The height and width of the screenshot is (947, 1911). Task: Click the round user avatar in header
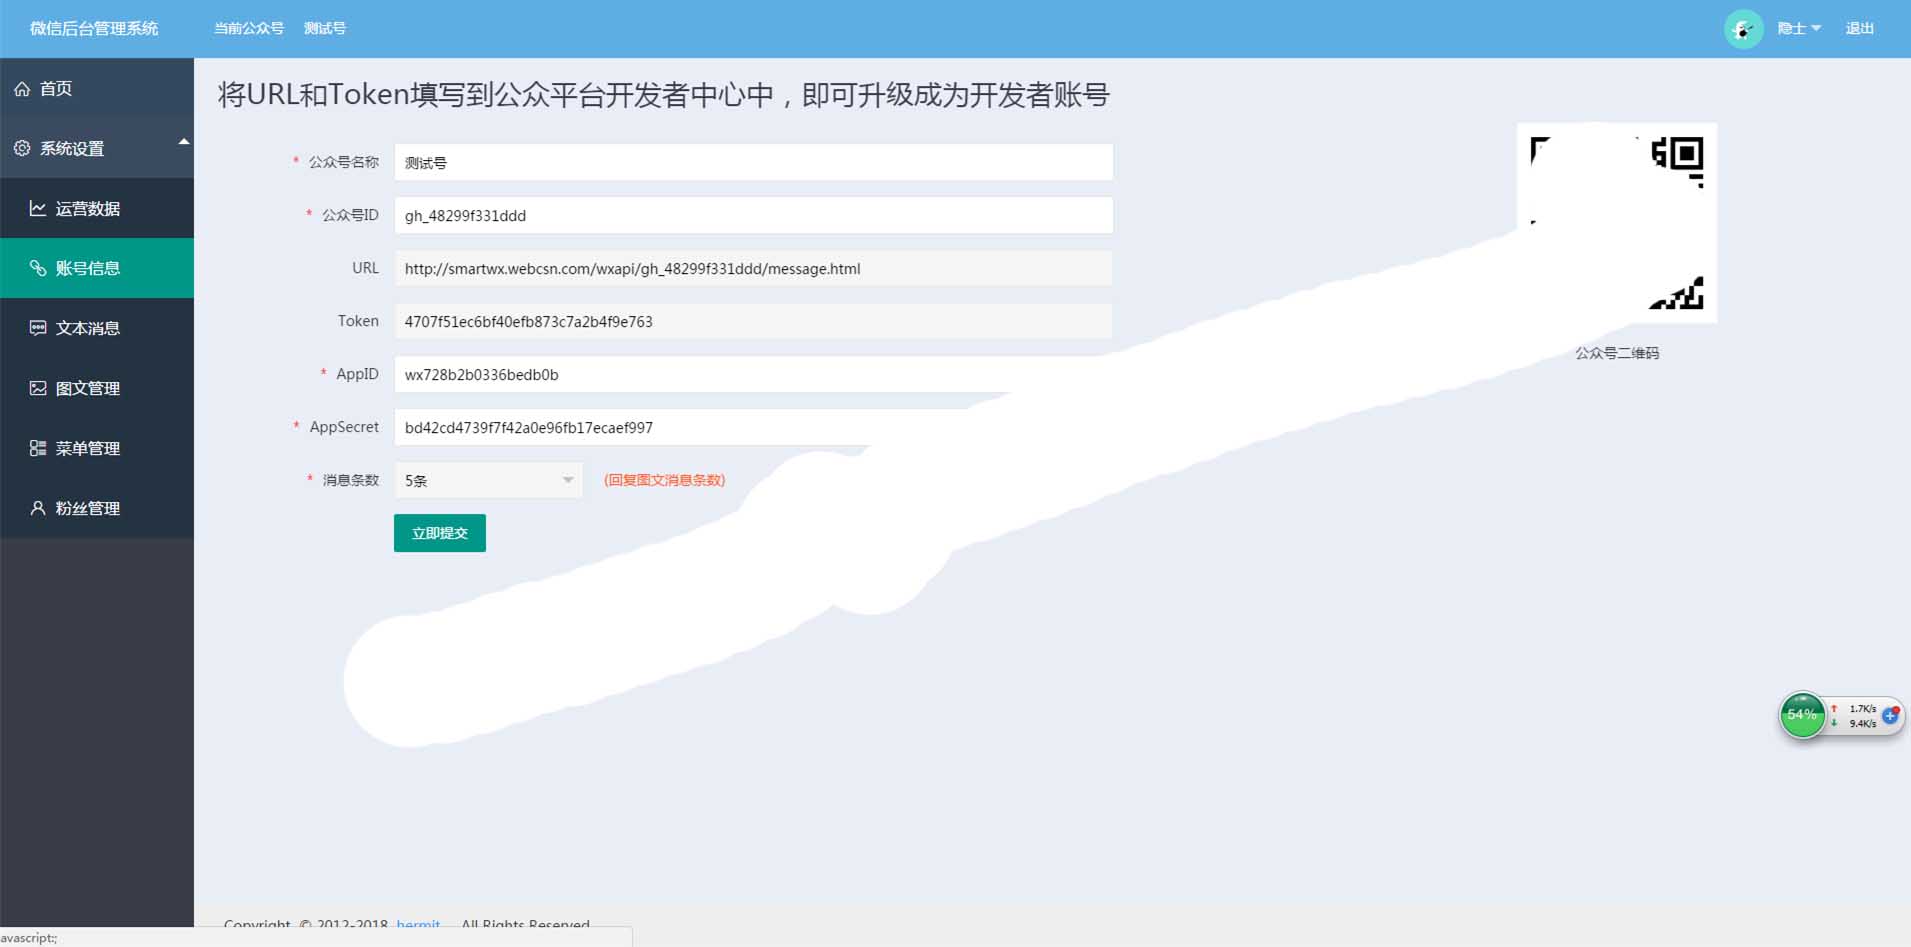point(1743,29)
